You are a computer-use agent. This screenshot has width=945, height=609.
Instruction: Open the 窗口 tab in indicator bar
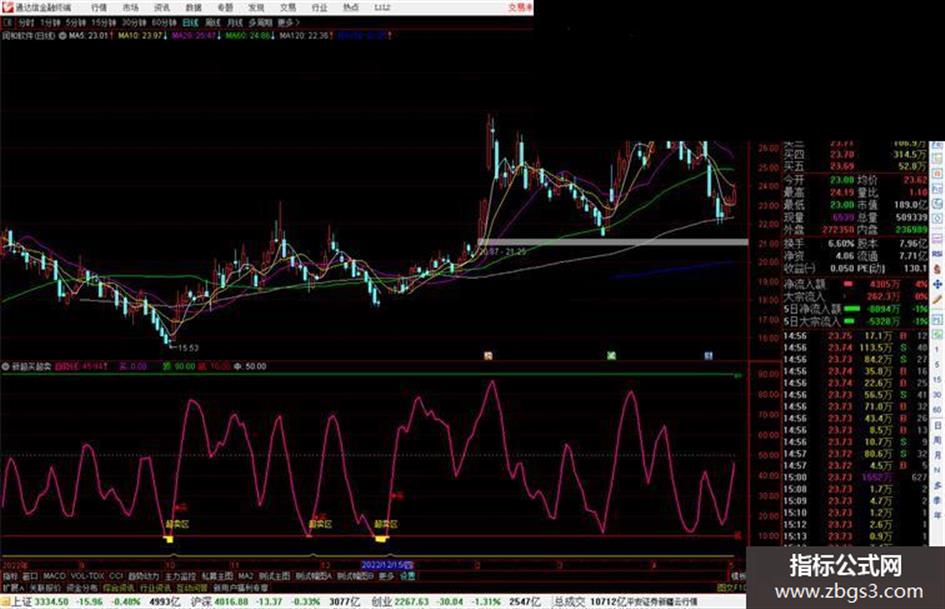[x=30, y=576]
